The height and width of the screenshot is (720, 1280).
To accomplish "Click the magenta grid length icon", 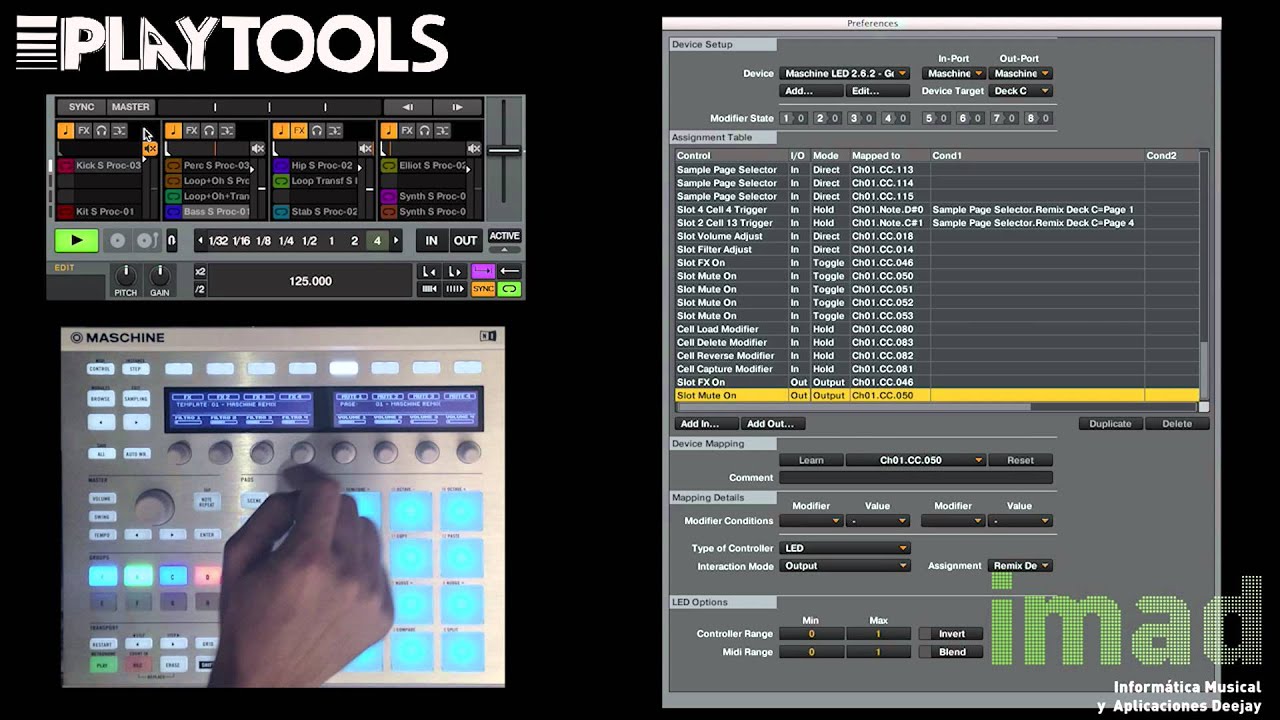I will pos(483,272).
